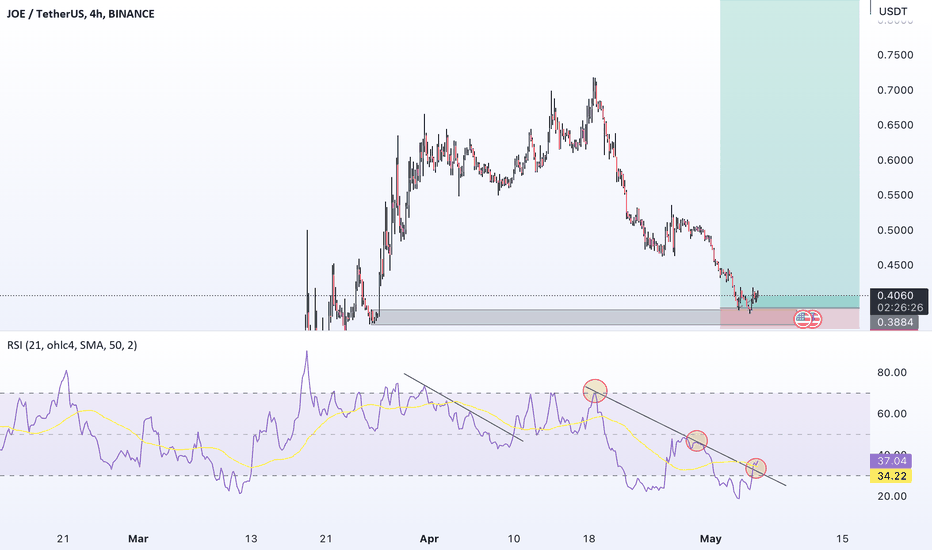Click the 0.7000 price scale label
This screenshot has height=550, width=932.
tap(895, 90)
